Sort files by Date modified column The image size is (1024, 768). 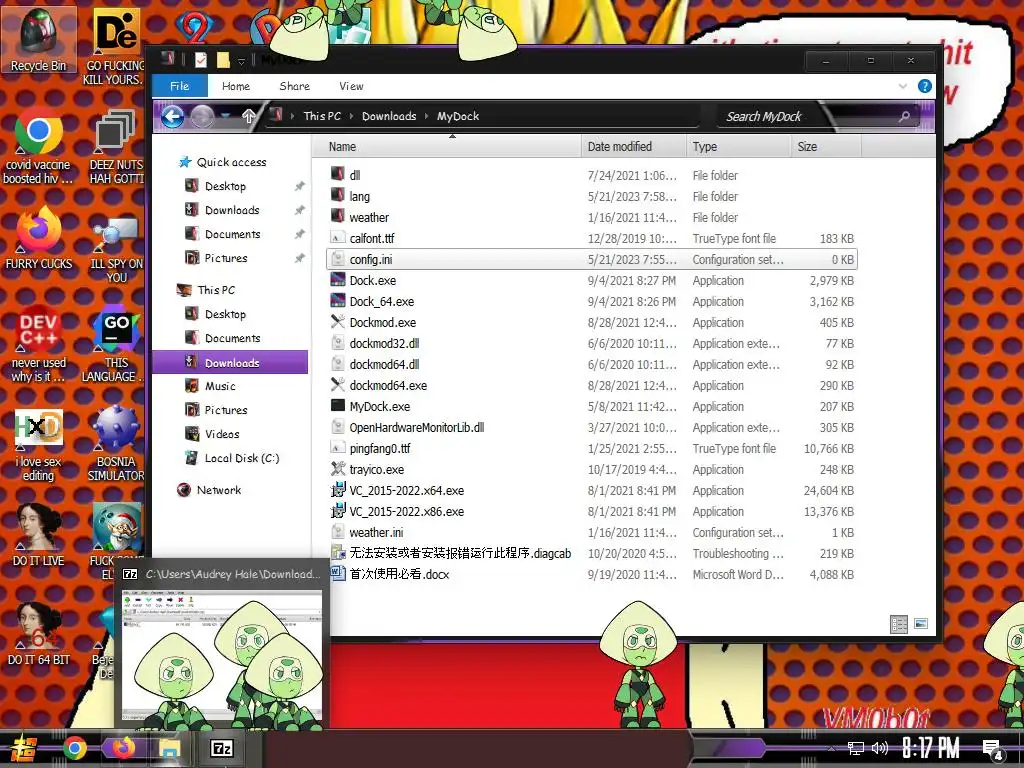pyautogui.click(x=633, y=147)
